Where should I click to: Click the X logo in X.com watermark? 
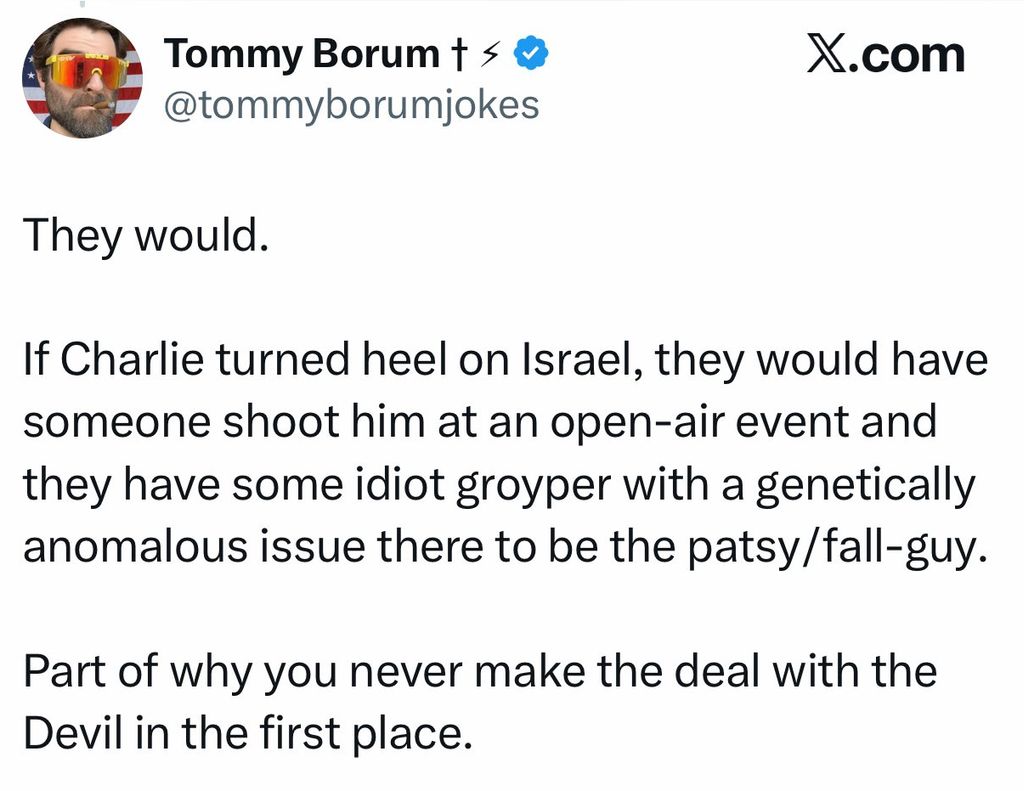[x=826, y=54]
